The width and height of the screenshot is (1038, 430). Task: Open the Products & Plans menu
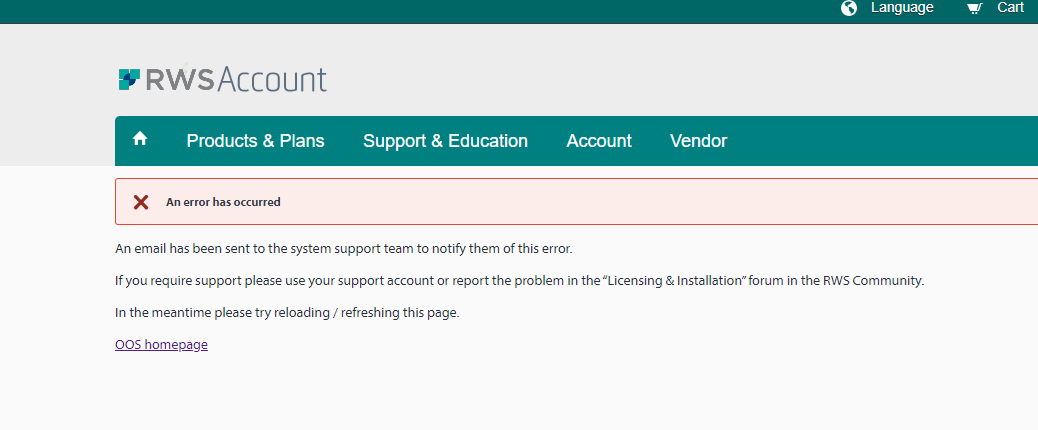pyautogui.click(x=255, y=141)
